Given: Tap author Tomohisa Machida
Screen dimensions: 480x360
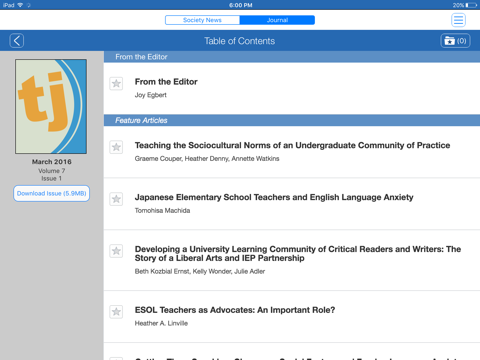Looking at the screenshot, I should (x=162, y=210).
